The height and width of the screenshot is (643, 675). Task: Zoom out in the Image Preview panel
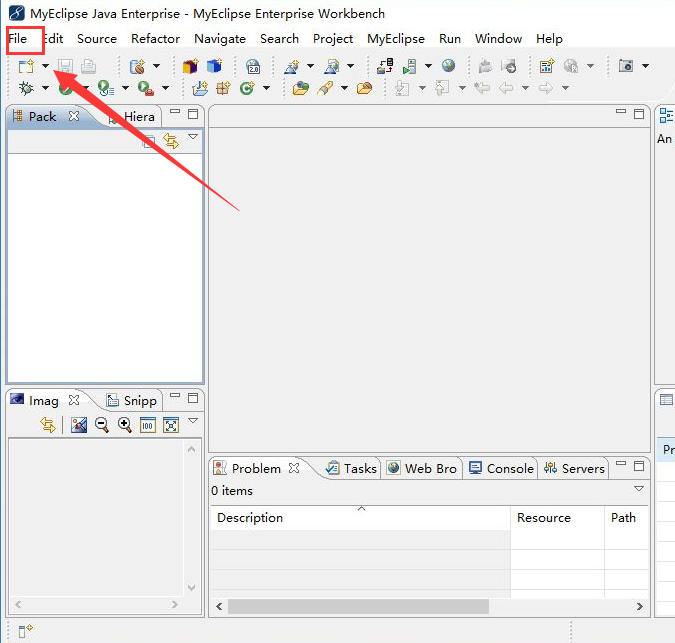point(102,425)
